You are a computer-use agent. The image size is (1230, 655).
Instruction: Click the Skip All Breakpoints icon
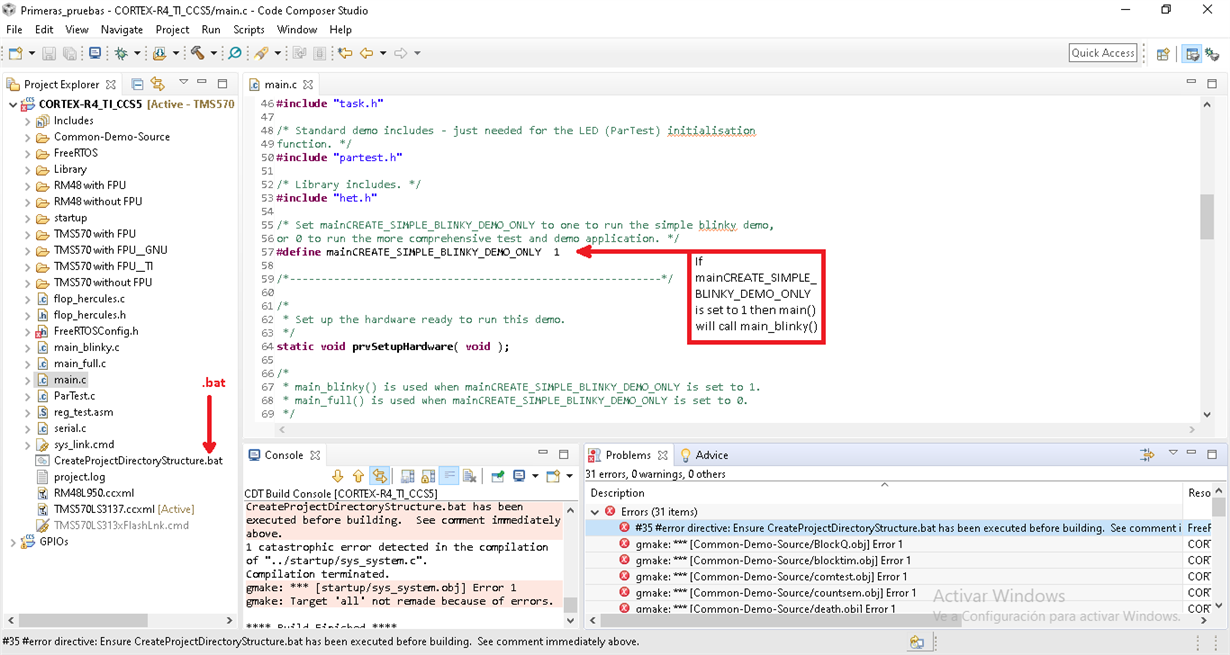pyautogui.click(x=235, y=53)
